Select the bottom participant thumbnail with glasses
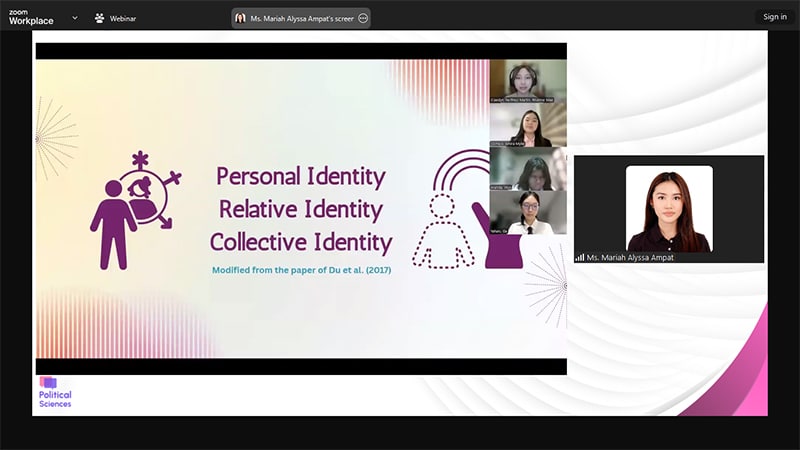 pyautogui.click(x=528, y=212)
